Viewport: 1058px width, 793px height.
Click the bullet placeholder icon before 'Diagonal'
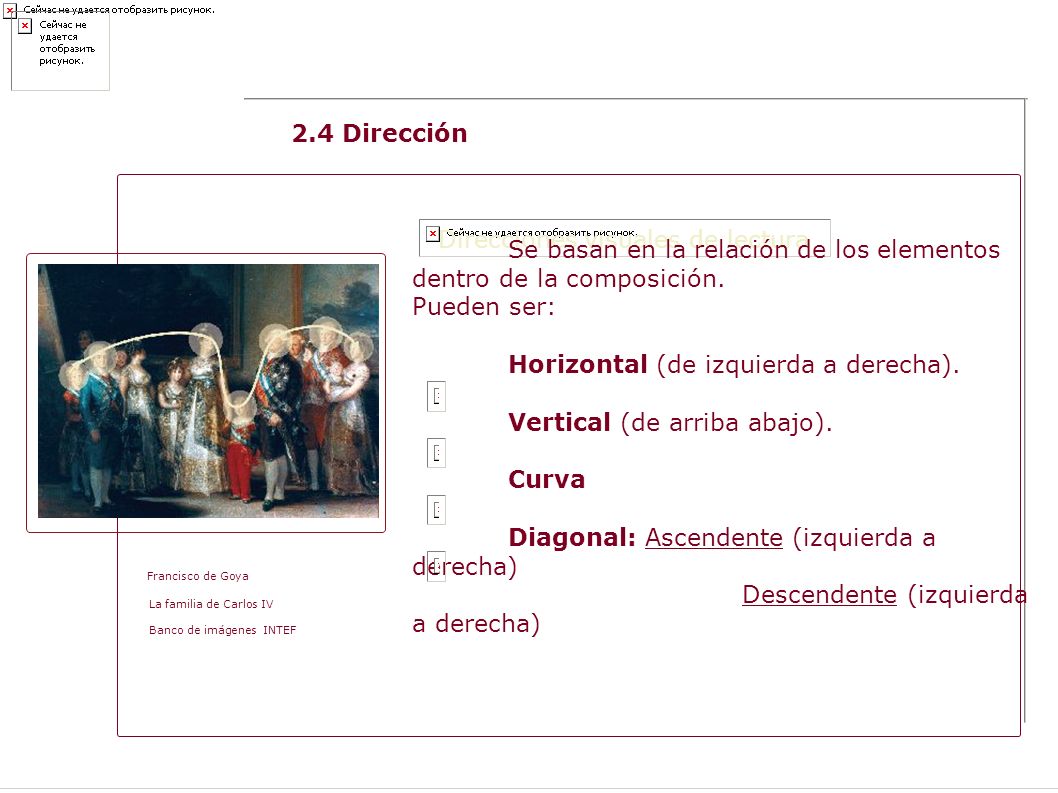coord(436,510)
